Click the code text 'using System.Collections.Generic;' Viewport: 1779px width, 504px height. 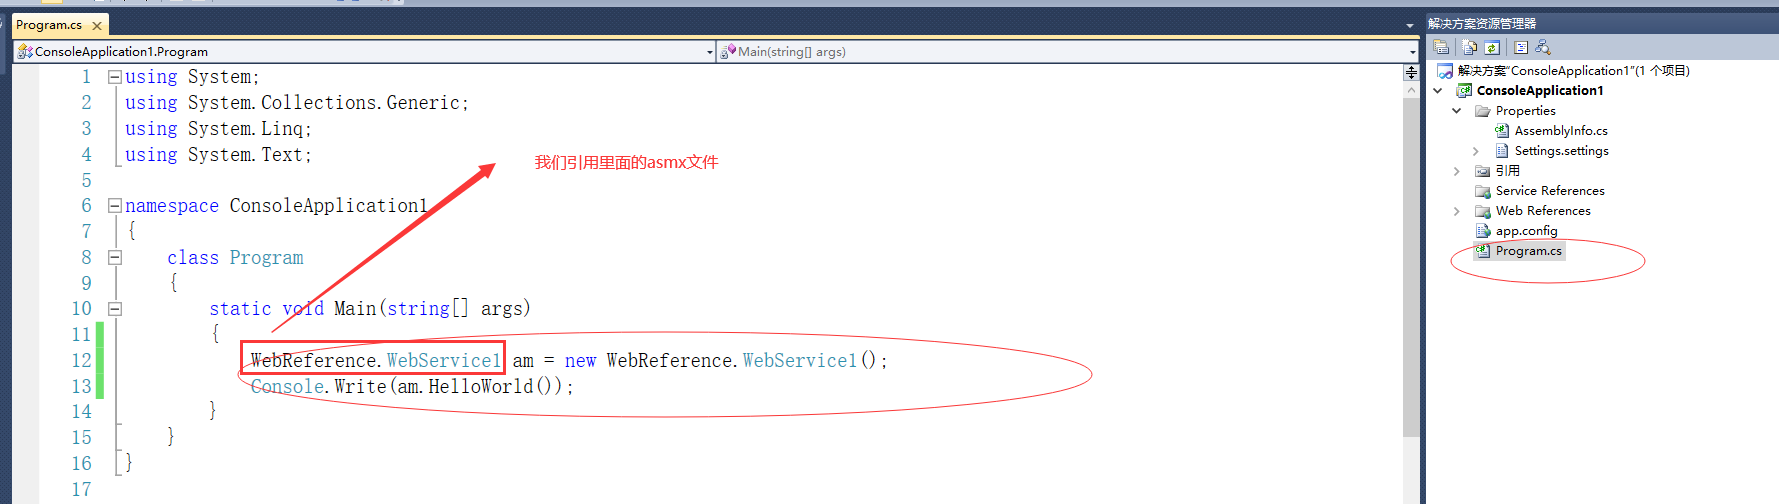pyautogui.click(x=297, y=103)
